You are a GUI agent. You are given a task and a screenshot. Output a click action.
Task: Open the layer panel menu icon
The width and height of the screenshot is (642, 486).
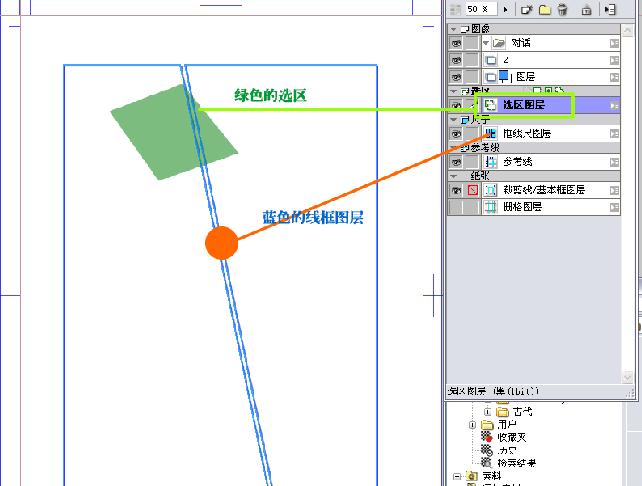[x=610, y=9]
